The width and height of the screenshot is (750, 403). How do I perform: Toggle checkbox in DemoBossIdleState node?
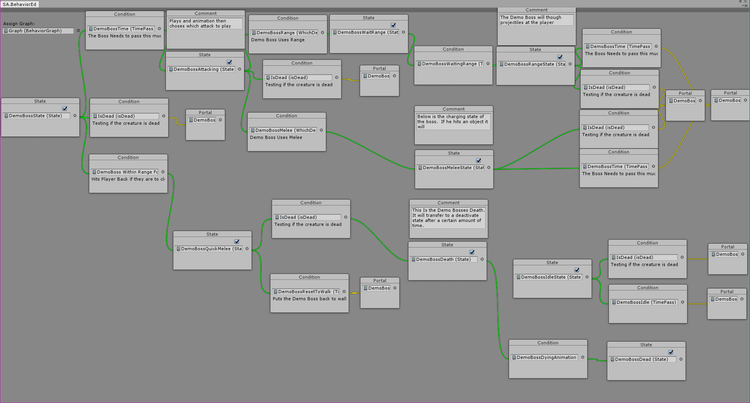click(x=577, y=270)
